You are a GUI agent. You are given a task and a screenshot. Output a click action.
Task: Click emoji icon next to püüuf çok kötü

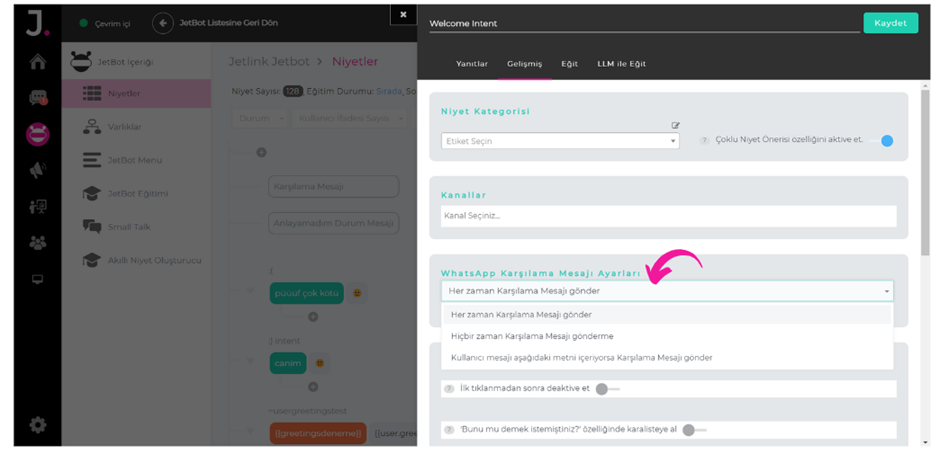pos(357,293)
